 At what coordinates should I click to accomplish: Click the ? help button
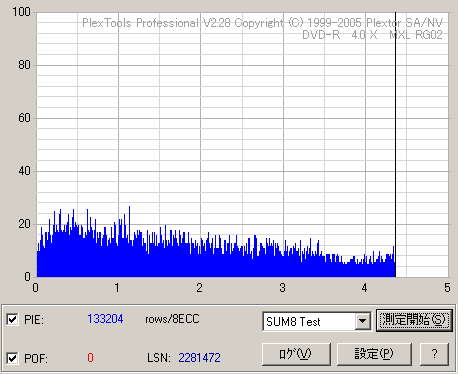(x=434, y=354)
